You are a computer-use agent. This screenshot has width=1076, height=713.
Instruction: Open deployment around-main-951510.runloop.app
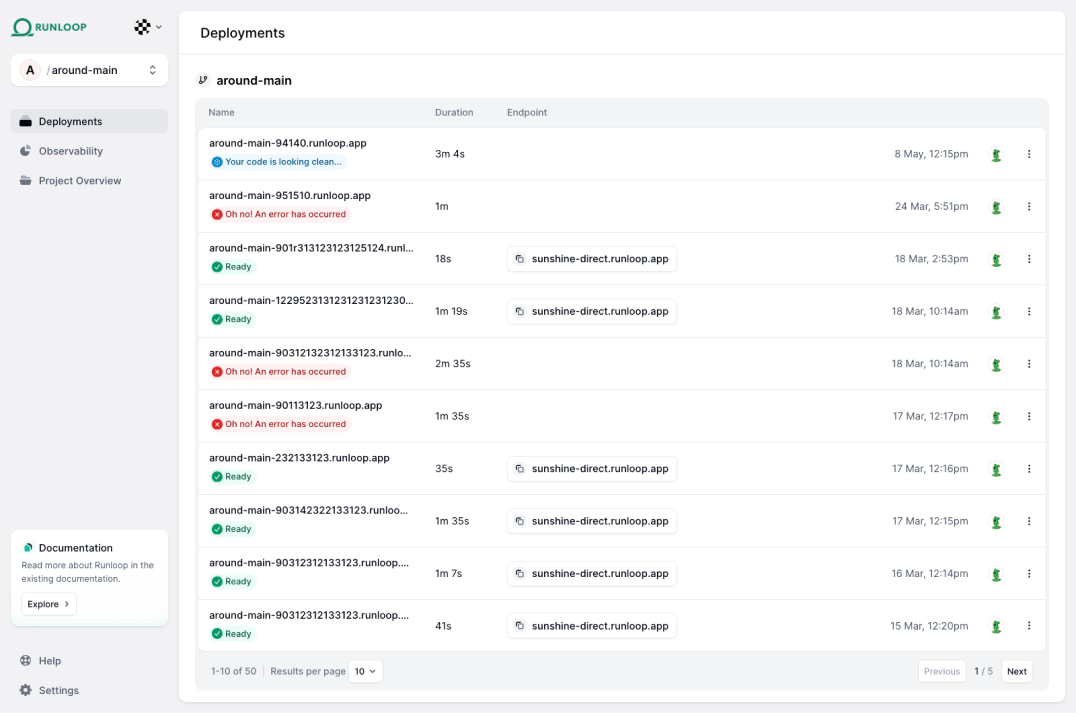coord(290,195)
